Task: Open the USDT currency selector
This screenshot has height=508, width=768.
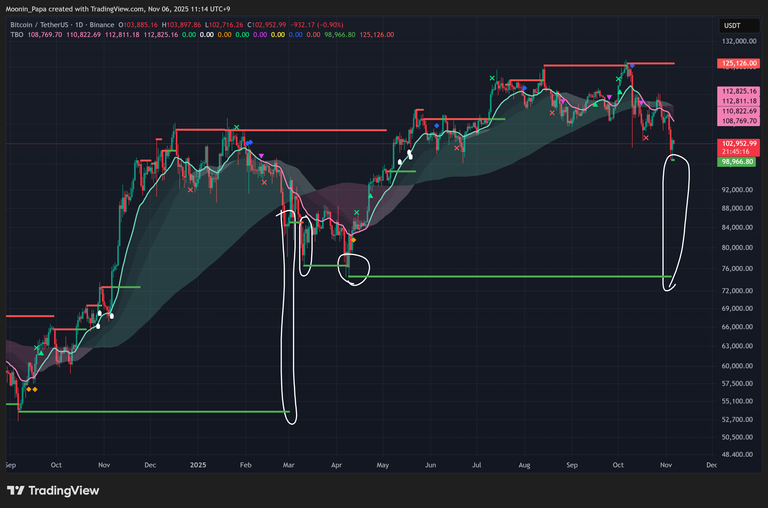Action: point(734,25)
